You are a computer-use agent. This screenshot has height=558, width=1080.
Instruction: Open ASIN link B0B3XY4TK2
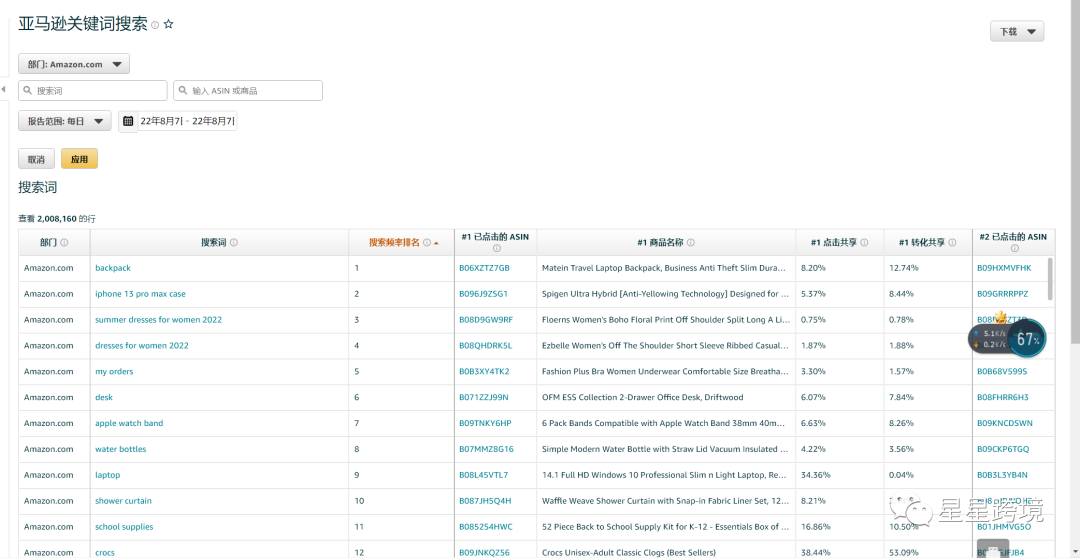pos(484,371)
